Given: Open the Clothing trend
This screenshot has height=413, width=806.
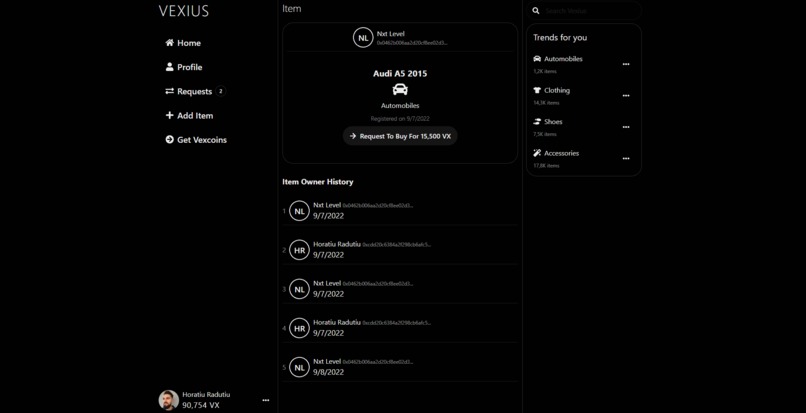Looking at the screenshot, I should 557,90.
